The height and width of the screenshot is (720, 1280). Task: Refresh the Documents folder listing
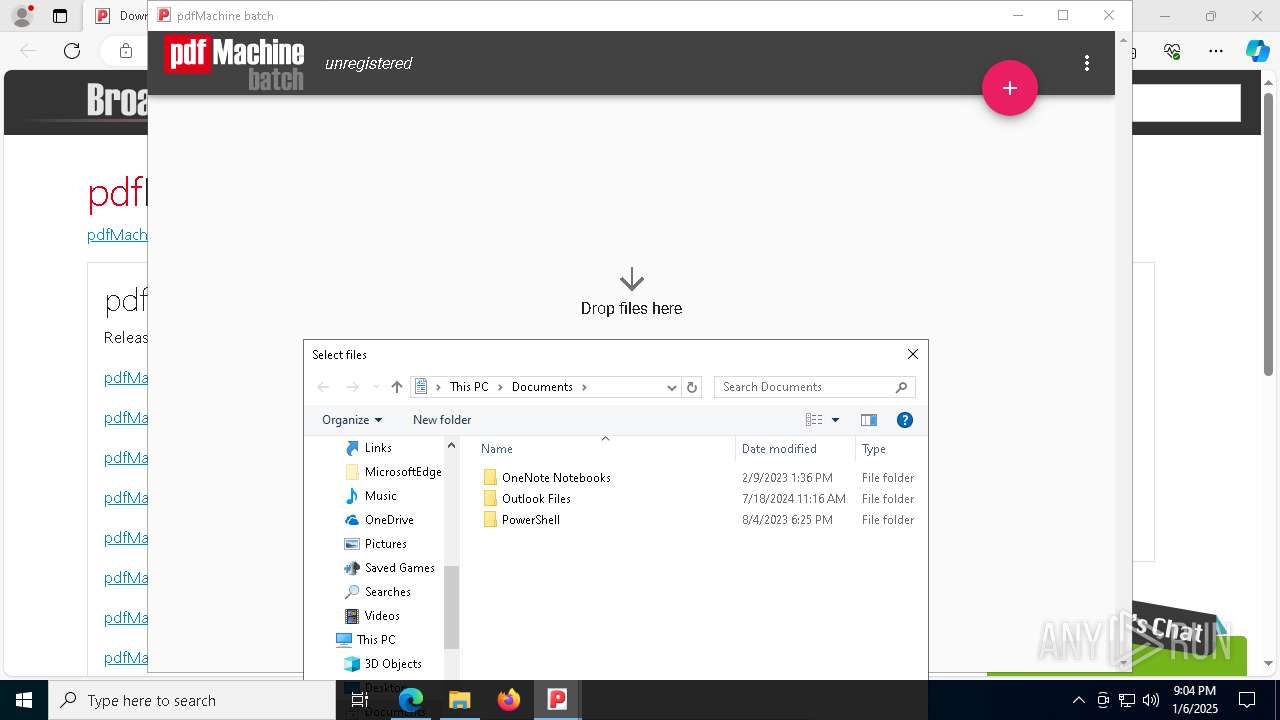pyautogui.click(x=692, y=387)
